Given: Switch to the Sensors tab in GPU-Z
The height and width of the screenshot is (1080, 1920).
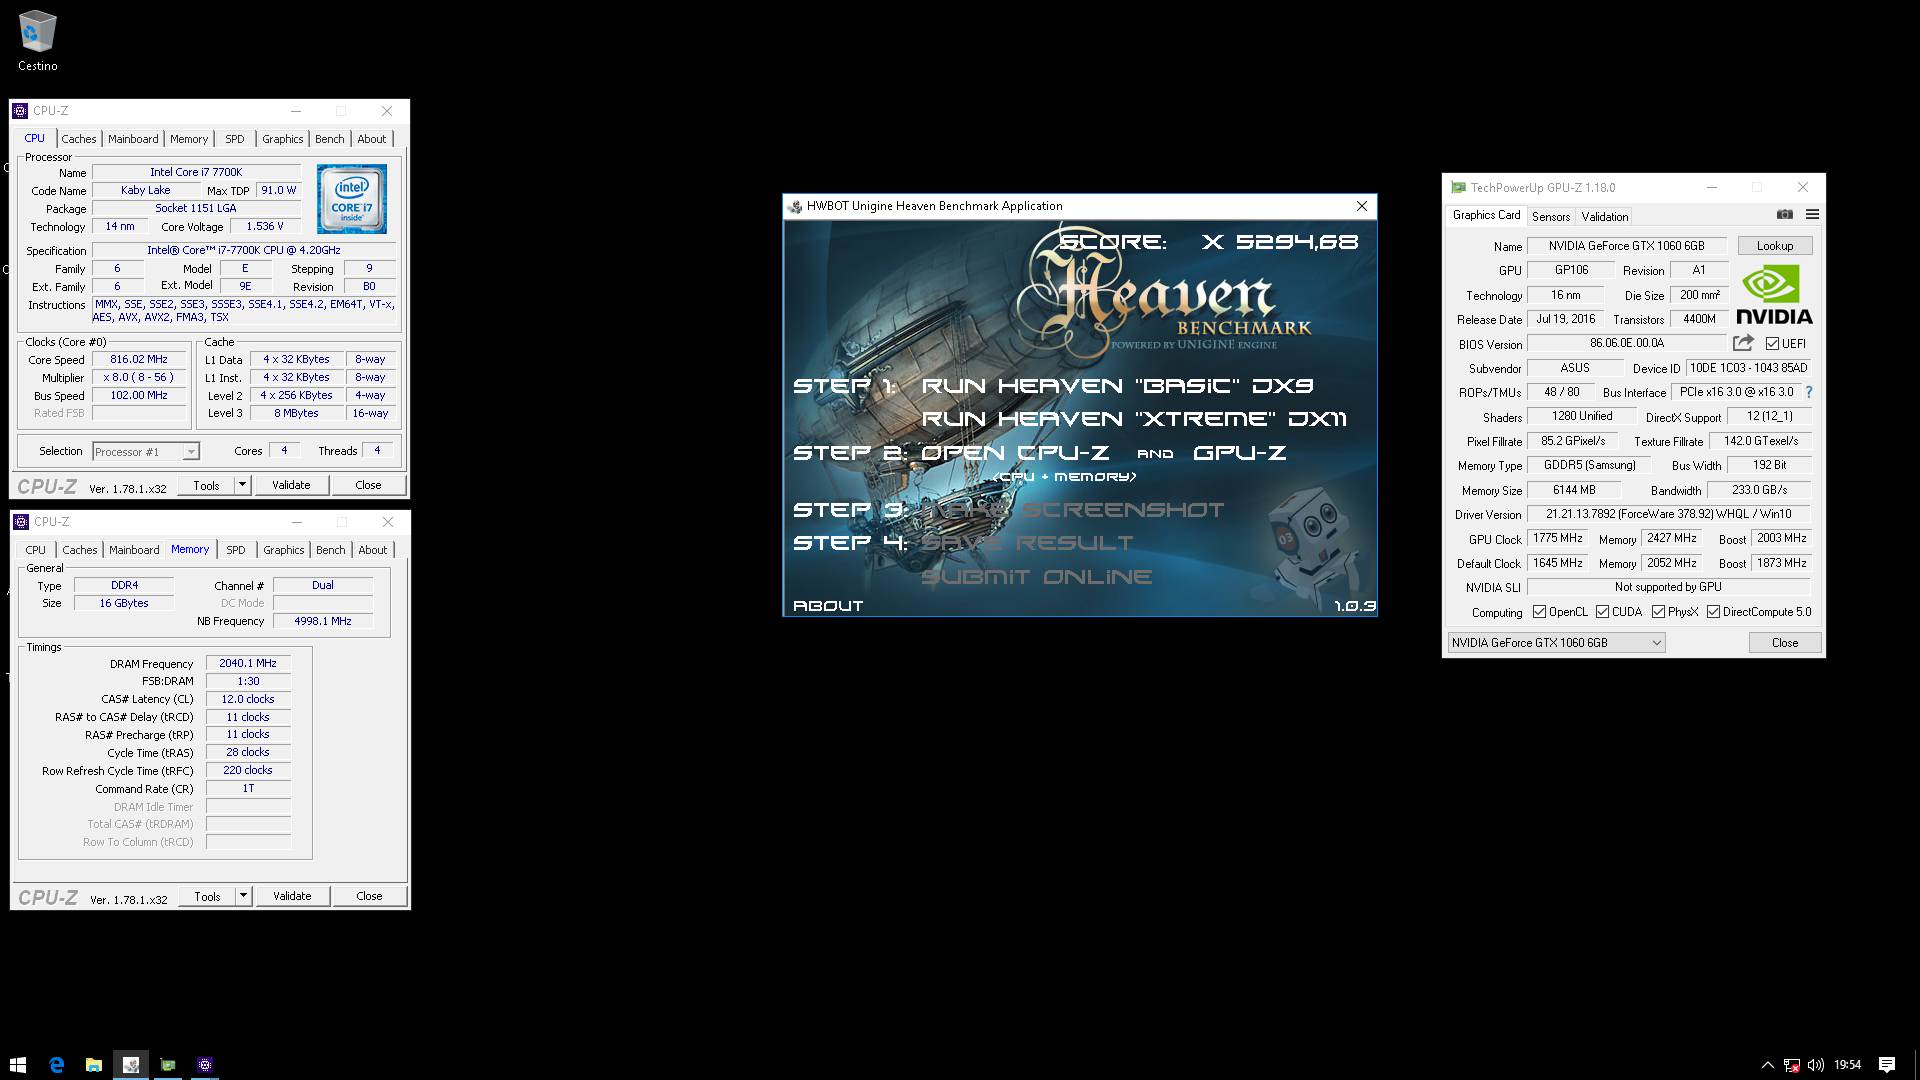Looking at the screenshot, I should (1551, 216).
